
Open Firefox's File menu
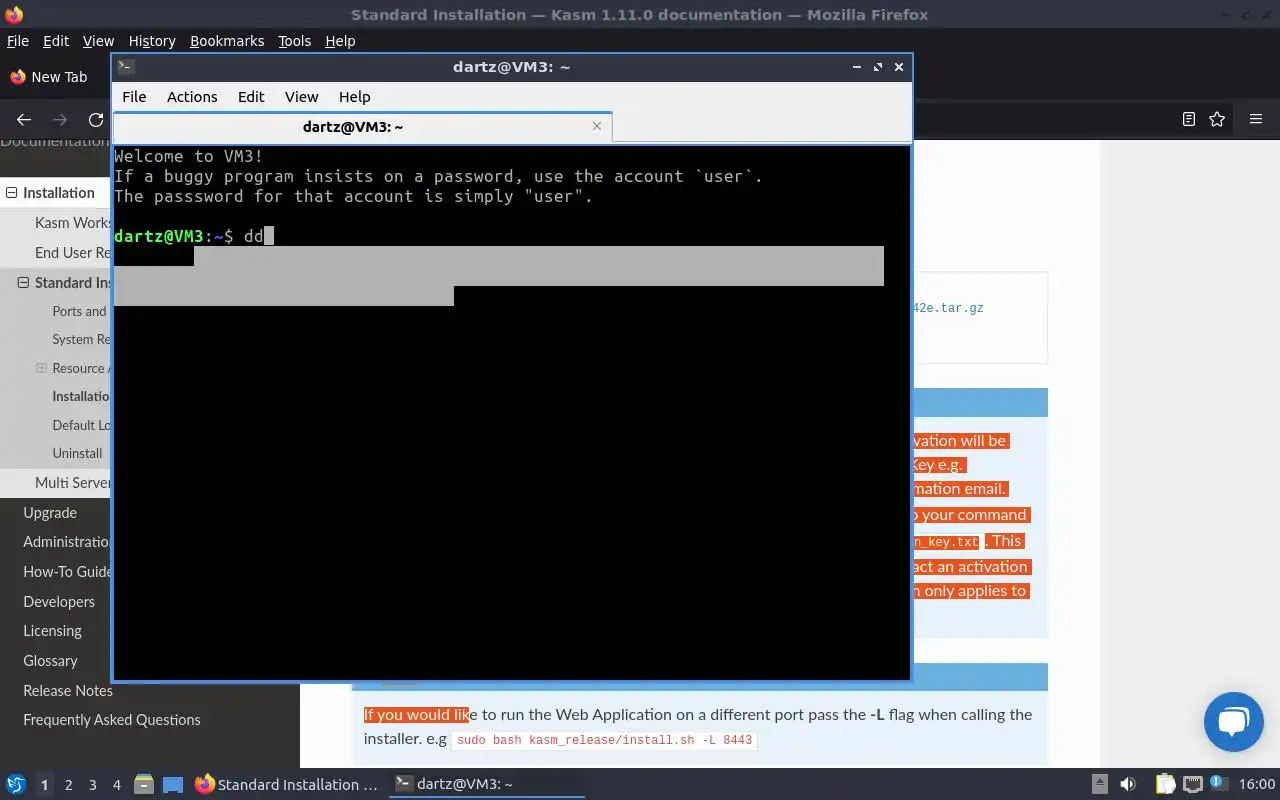click(x=18, y=41)
